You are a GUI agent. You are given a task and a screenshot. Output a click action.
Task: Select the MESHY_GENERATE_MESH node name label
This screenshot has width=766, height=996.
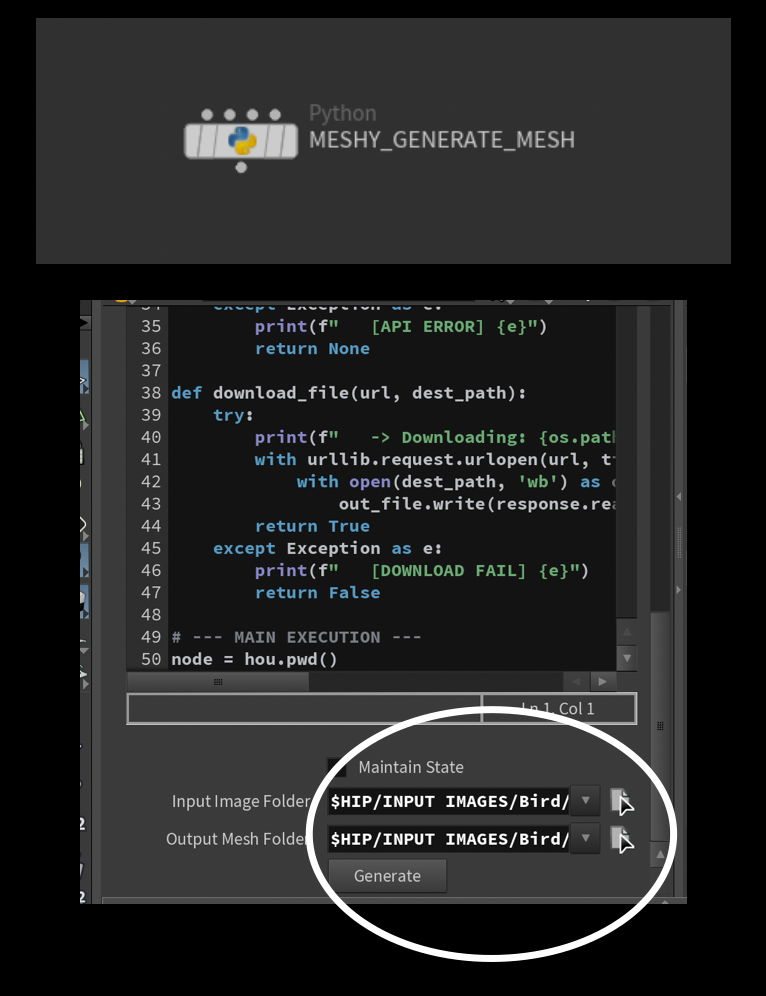coord(442,140)
